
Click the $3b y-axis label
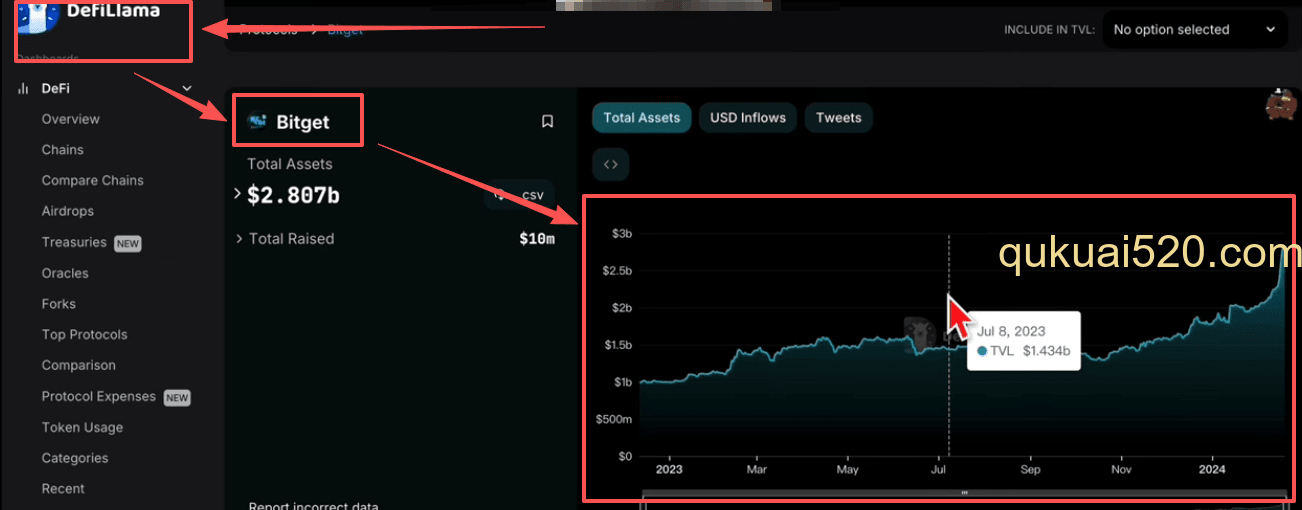point(622,234)
